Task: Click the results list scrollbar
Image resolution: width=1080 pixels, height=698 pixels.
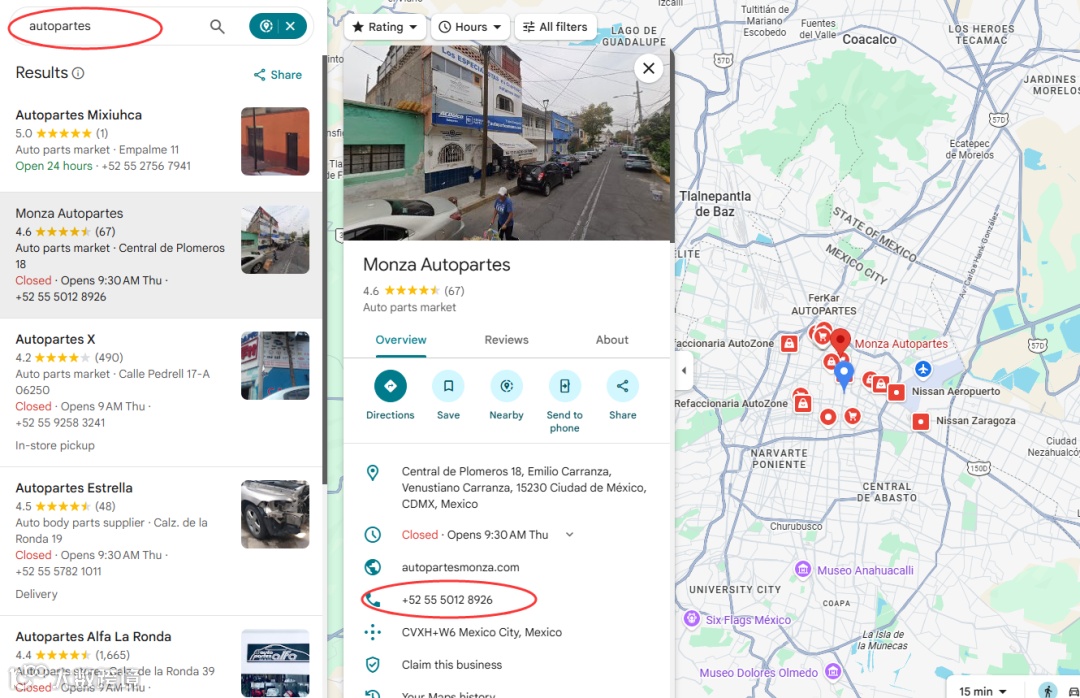Action: 324,269
